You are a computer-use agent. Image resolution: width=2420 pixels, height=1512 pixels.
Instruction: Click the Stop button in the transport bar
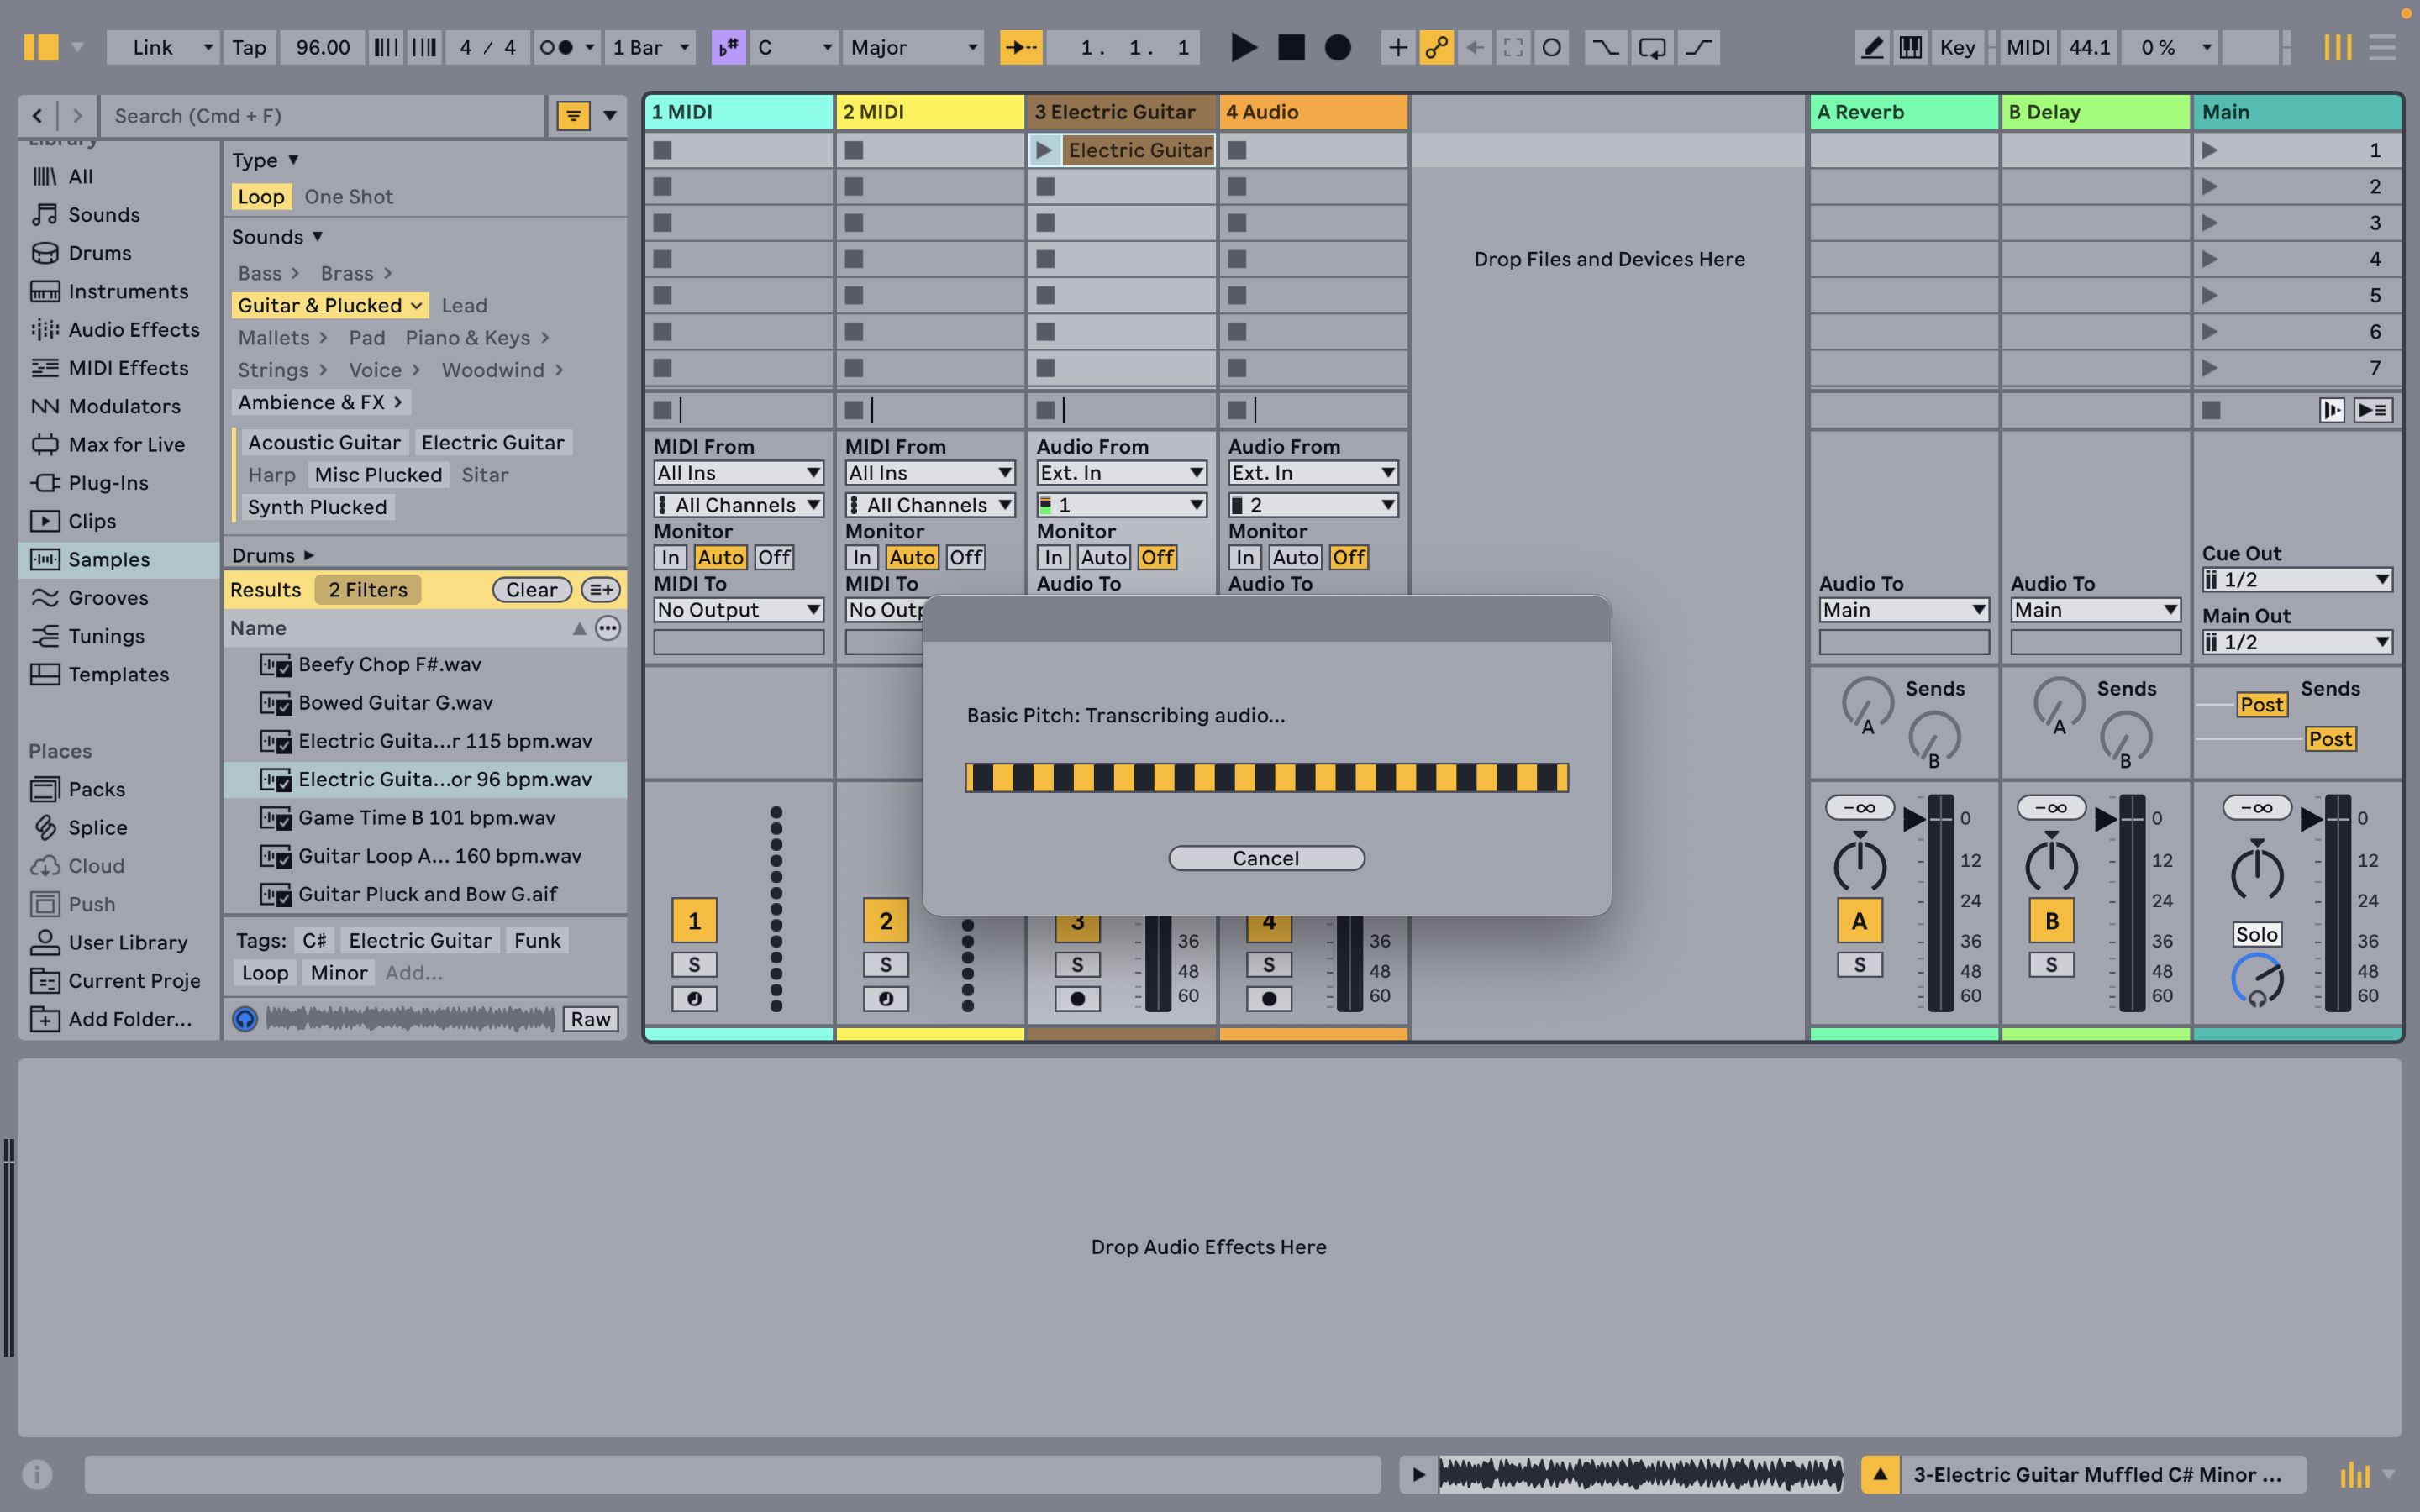pos(1291,47)
